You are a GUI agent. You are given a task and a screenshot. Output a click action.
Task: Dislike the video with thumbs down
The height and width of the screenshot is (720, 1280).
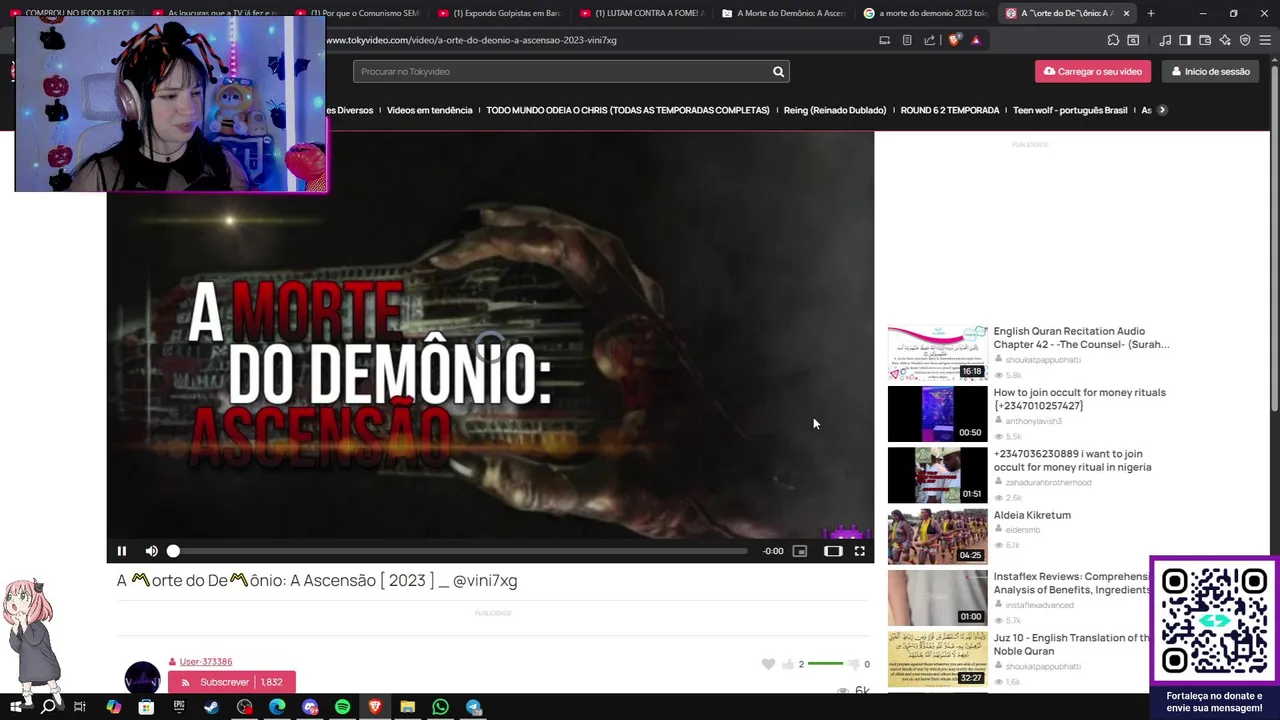point(853,664)
